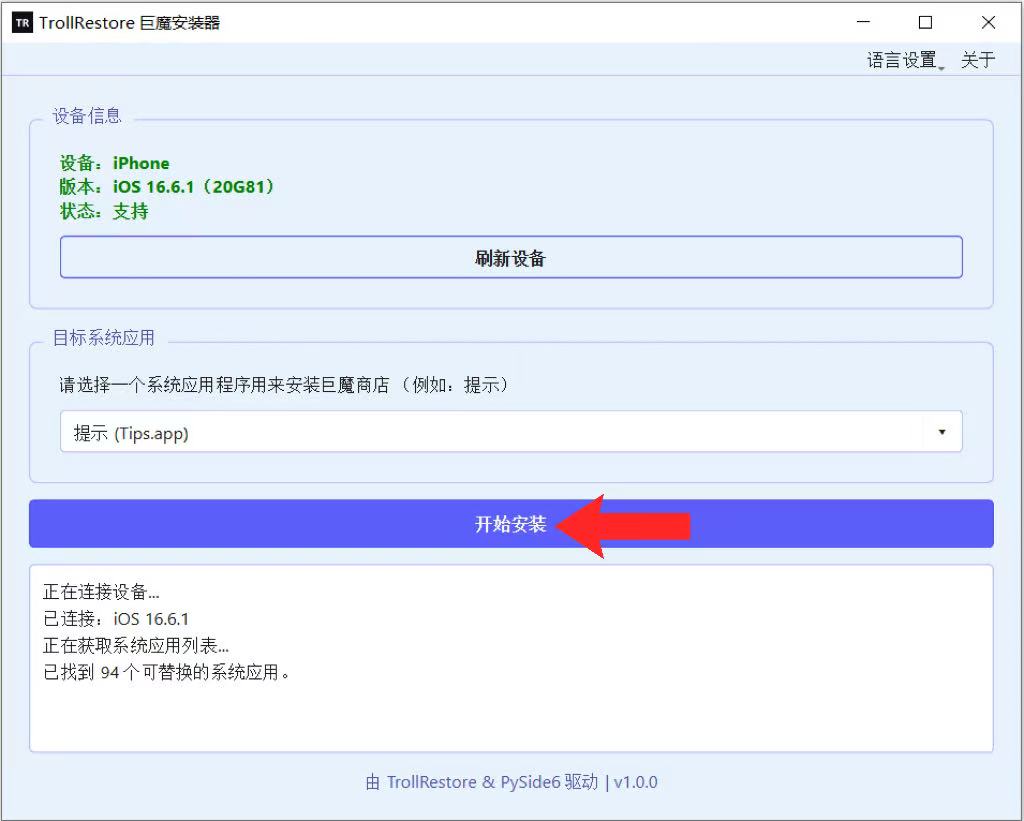Minimize the TrollRestore window

coord(863,22)
